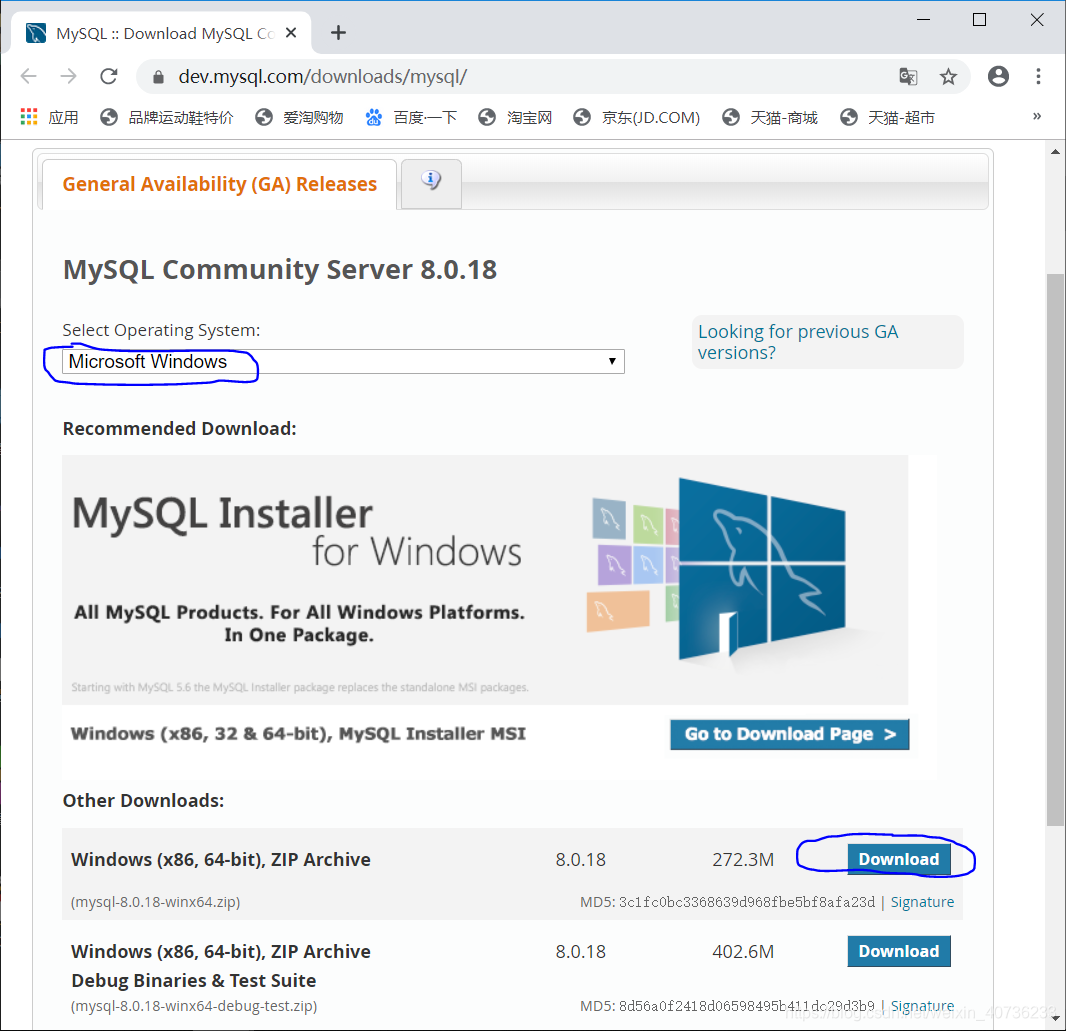1066x1031 pixels.
Task: Bookmark this page with the star icon
Action: [948, 76]
